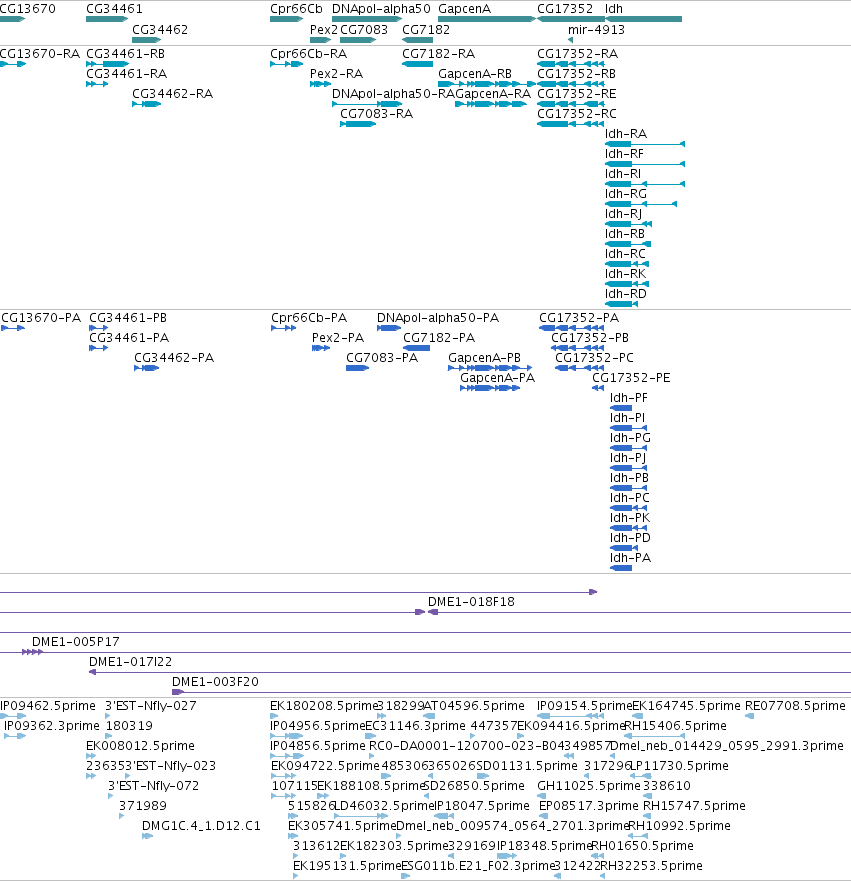The image size is (851, 881).
Task: Open the Idh-RD transcript
Action: pyautogui.click(x=626, y=294)
